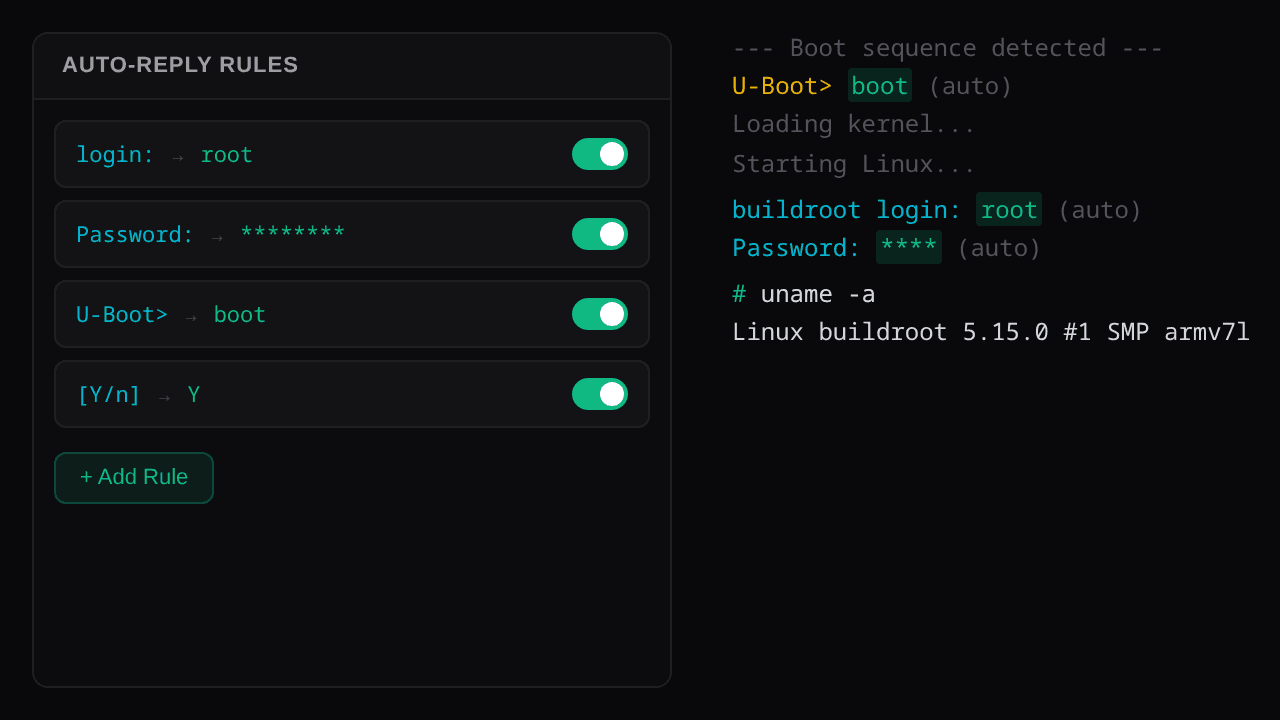This screenshot has height=720, width=1280.
Task: Click the AUTO-REPLY RULES panel header
Action: click(180, 65)
